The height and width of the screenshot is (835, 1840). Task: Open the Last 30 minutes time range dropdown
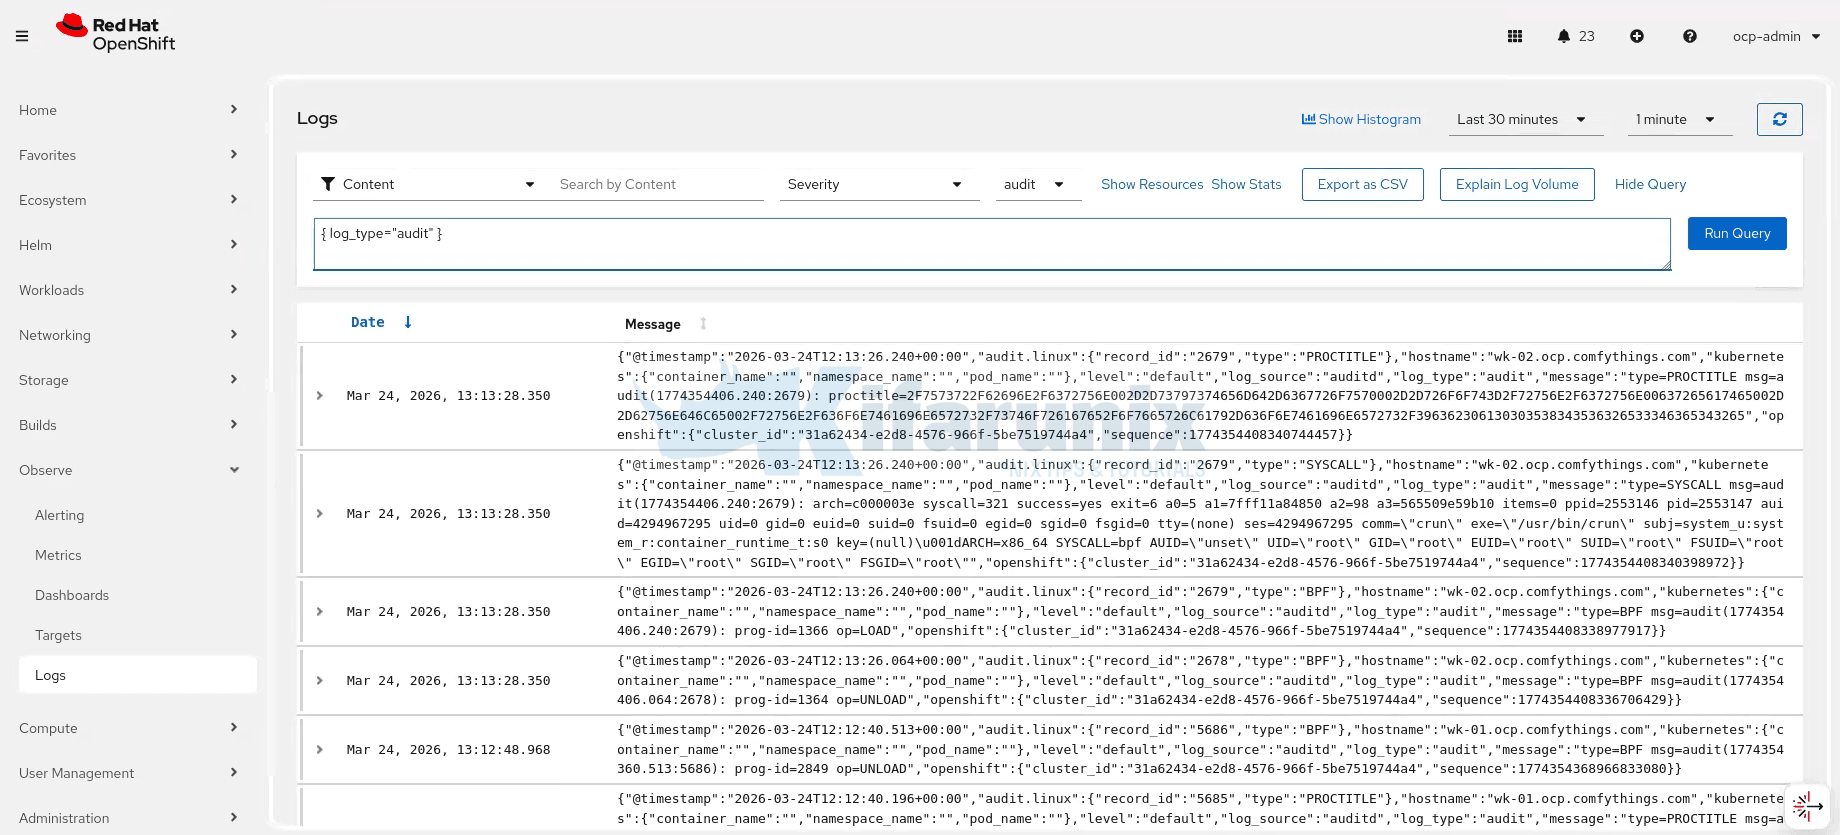[1526, 119]
